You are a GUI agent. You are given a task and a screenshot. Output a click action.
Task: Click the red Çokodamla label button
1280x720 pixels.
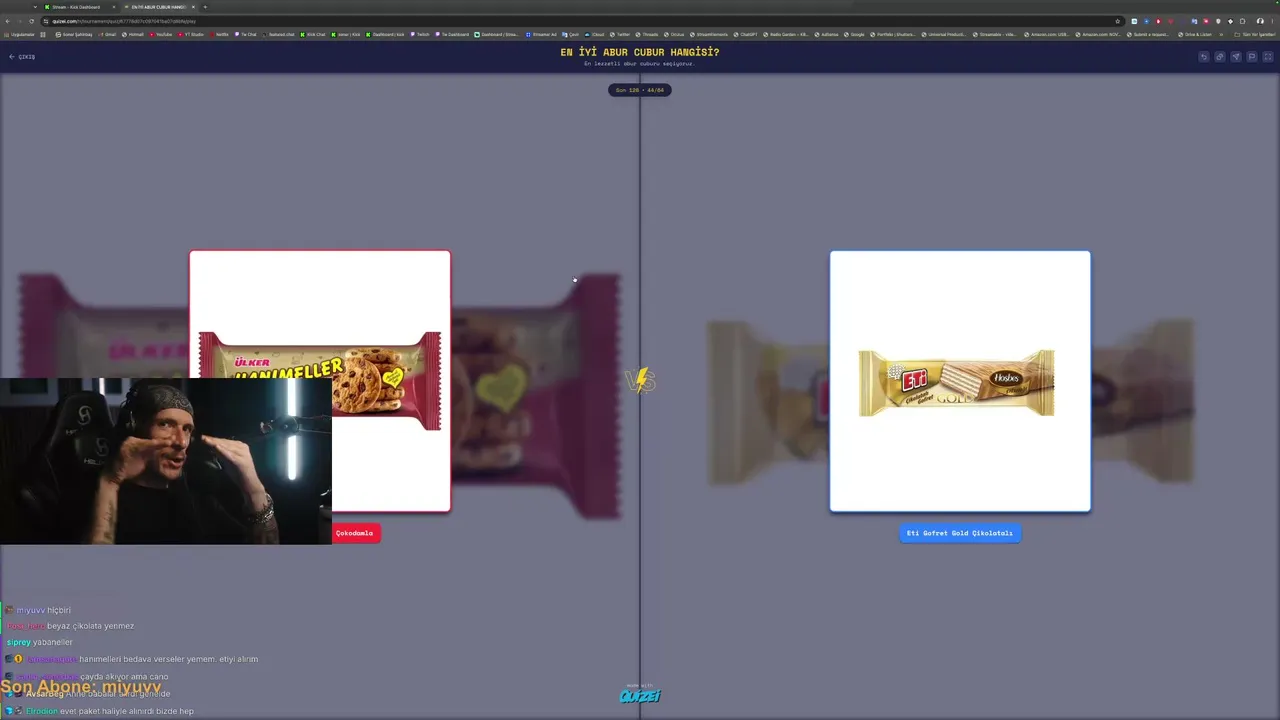(x=355, y=533)
